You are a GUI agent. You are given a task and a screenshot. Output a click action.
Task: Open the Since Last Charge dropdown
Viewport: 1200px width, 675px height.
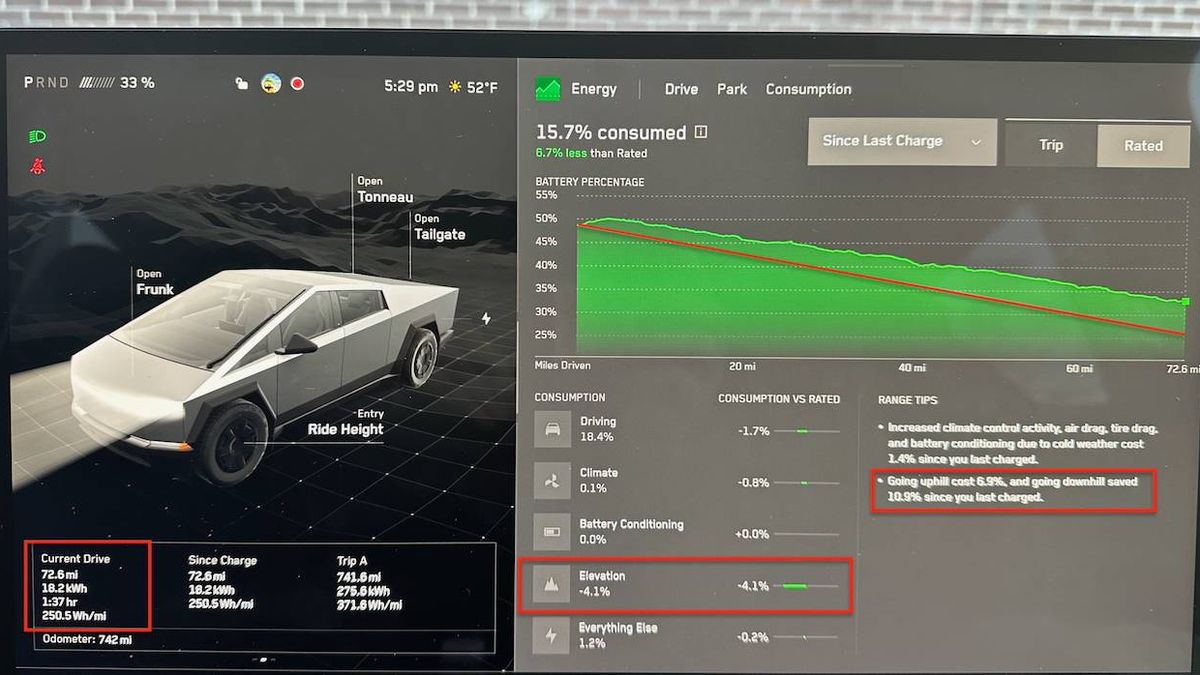click(900, 141)
